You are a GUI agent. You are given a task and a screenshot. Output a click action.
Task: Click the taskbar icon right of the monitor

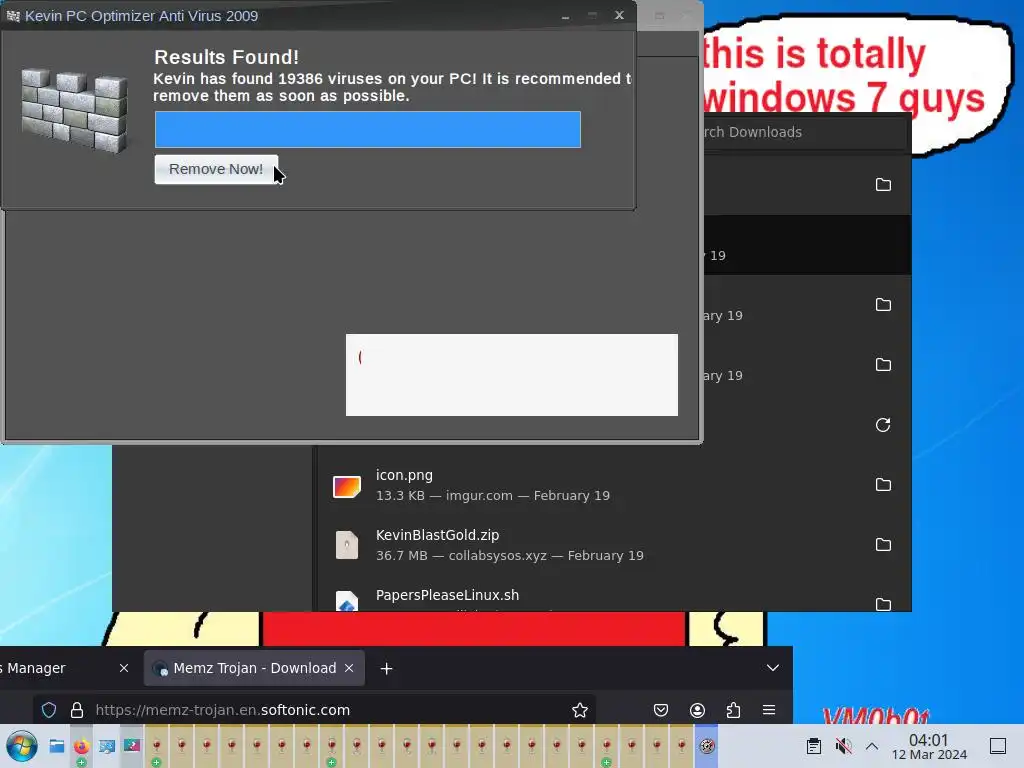coord(132,745)
